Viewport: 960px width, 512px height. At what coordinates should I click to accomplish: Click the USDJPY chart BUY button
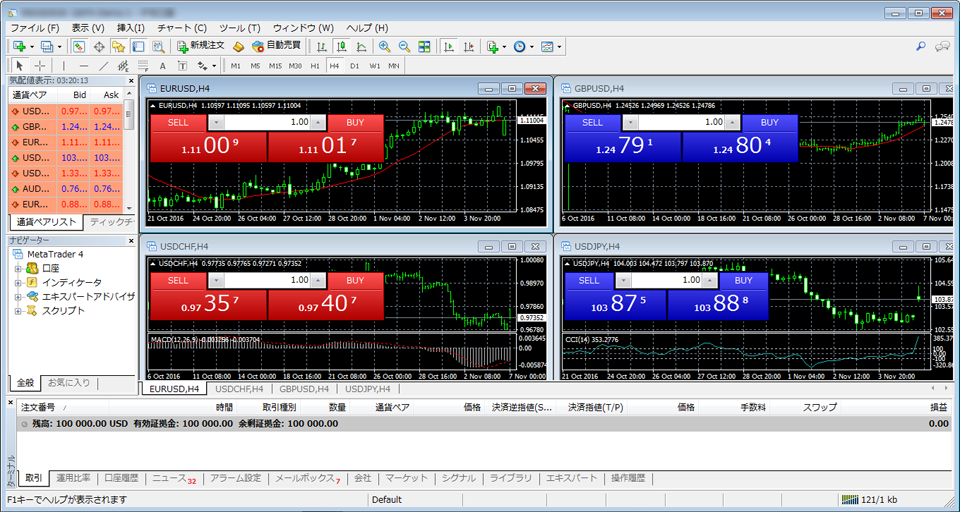[743, 280]
